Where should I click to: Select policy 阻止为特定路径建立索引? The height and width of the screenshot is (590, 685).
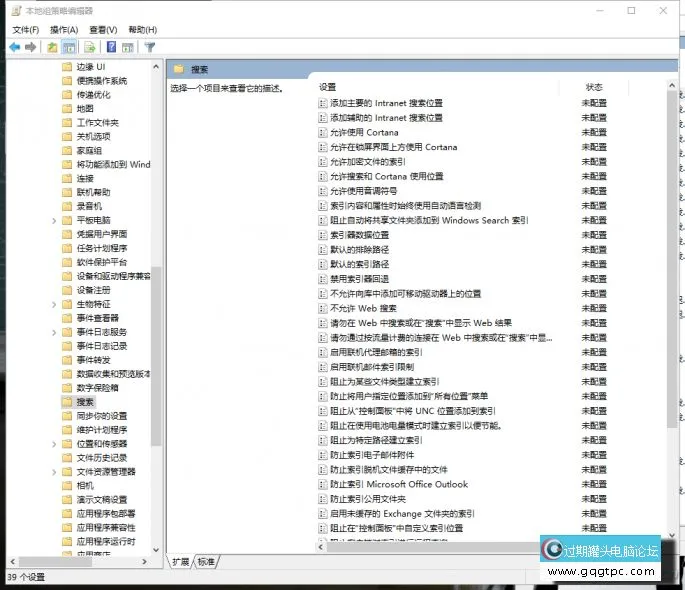pyautogui.click(x=376, y=441)
